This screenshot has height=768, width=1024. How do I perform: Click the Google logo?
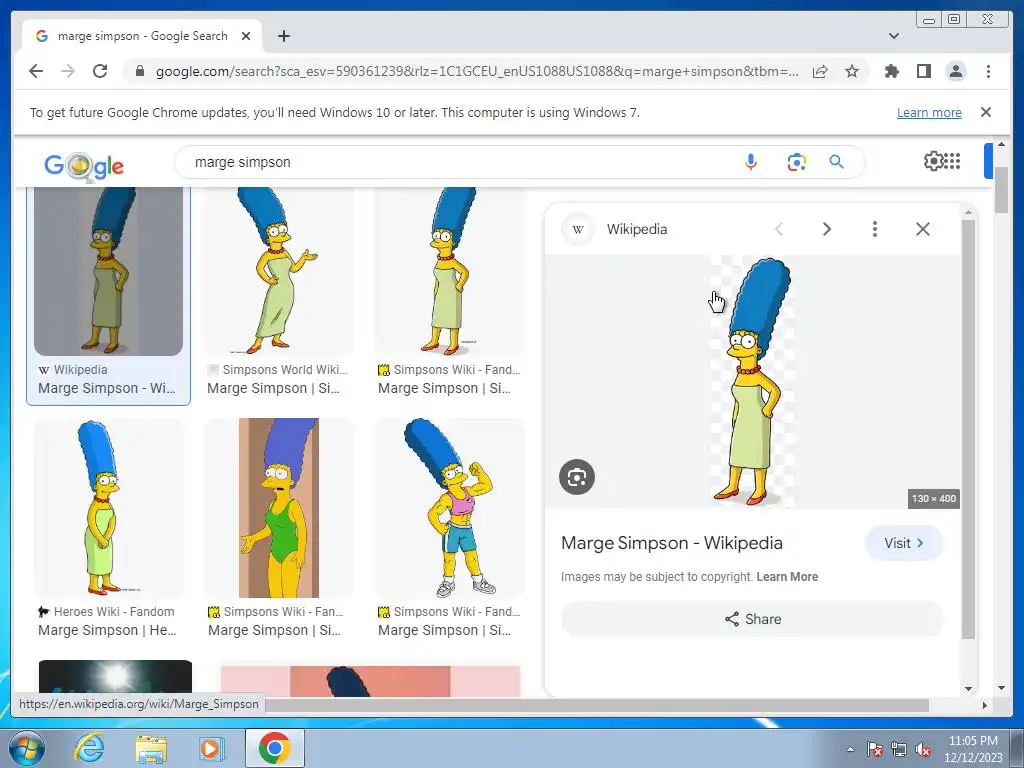pos(84,166)
